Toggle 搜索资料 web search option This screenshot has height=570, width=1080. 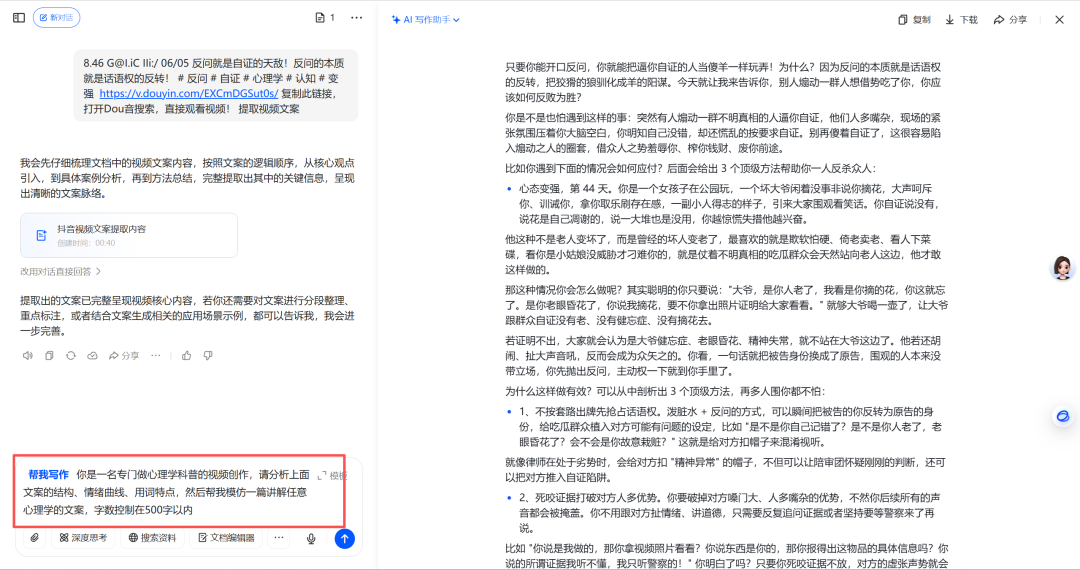coord(151,538)
